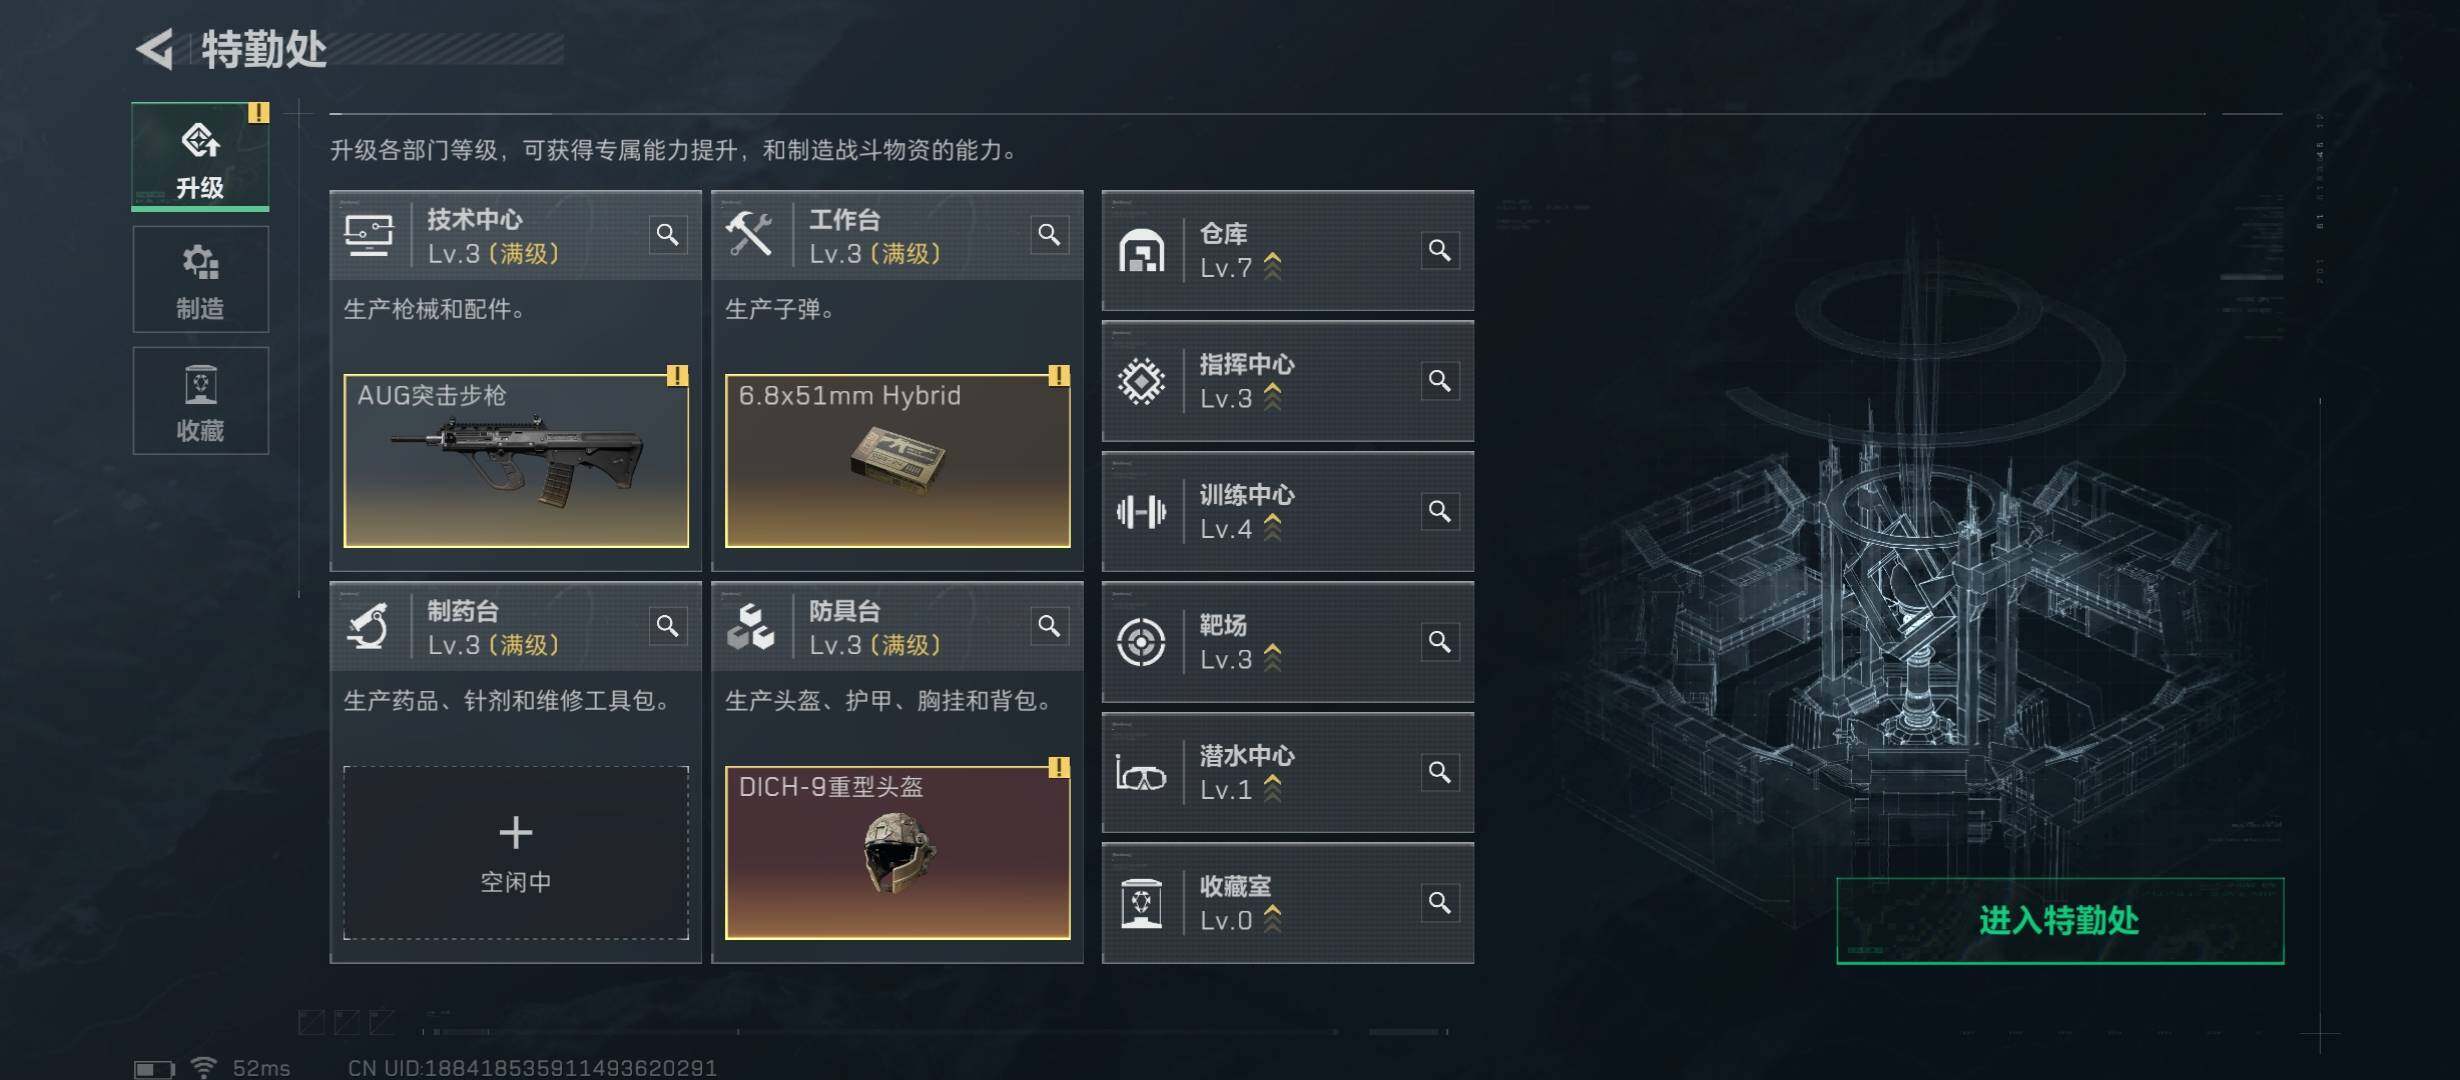Open magnifier details for 工作台

point(1049,235)
